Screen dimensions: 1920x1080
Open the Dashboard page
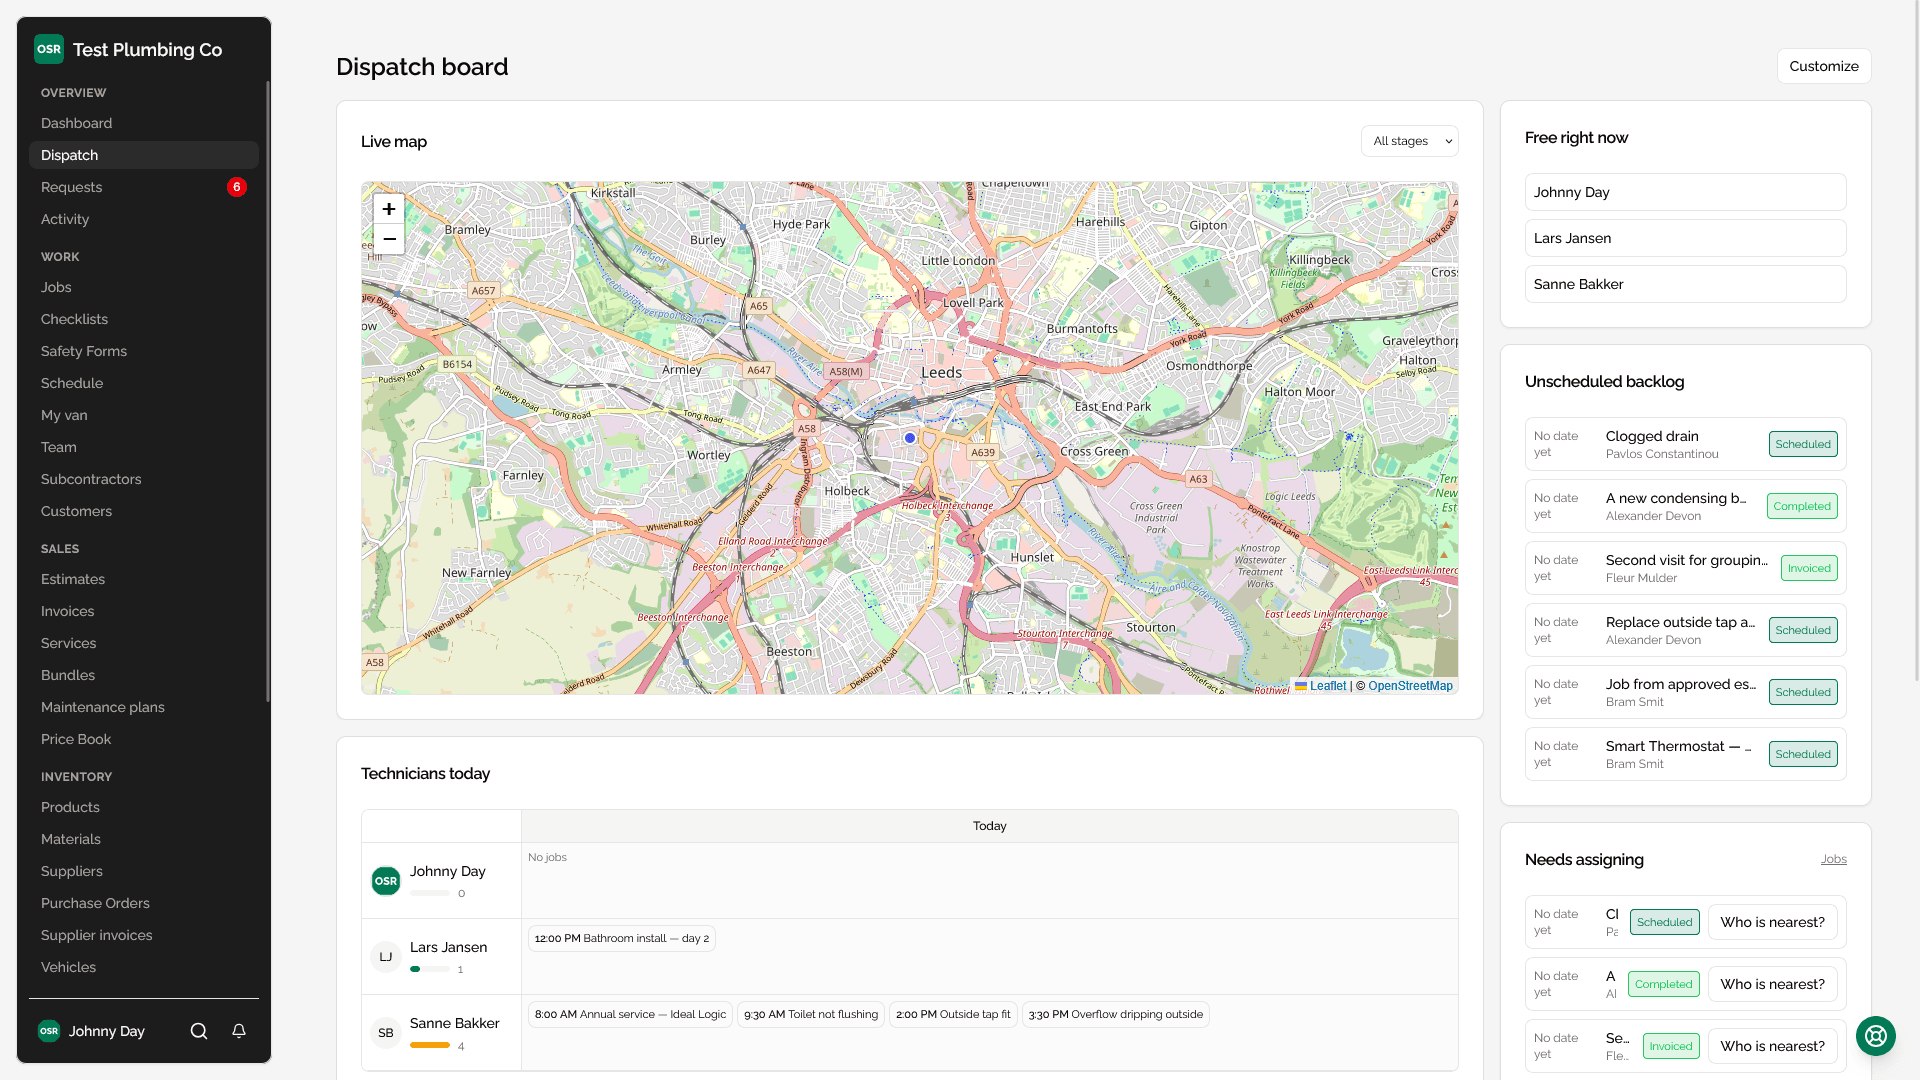[x=144, y=123]
